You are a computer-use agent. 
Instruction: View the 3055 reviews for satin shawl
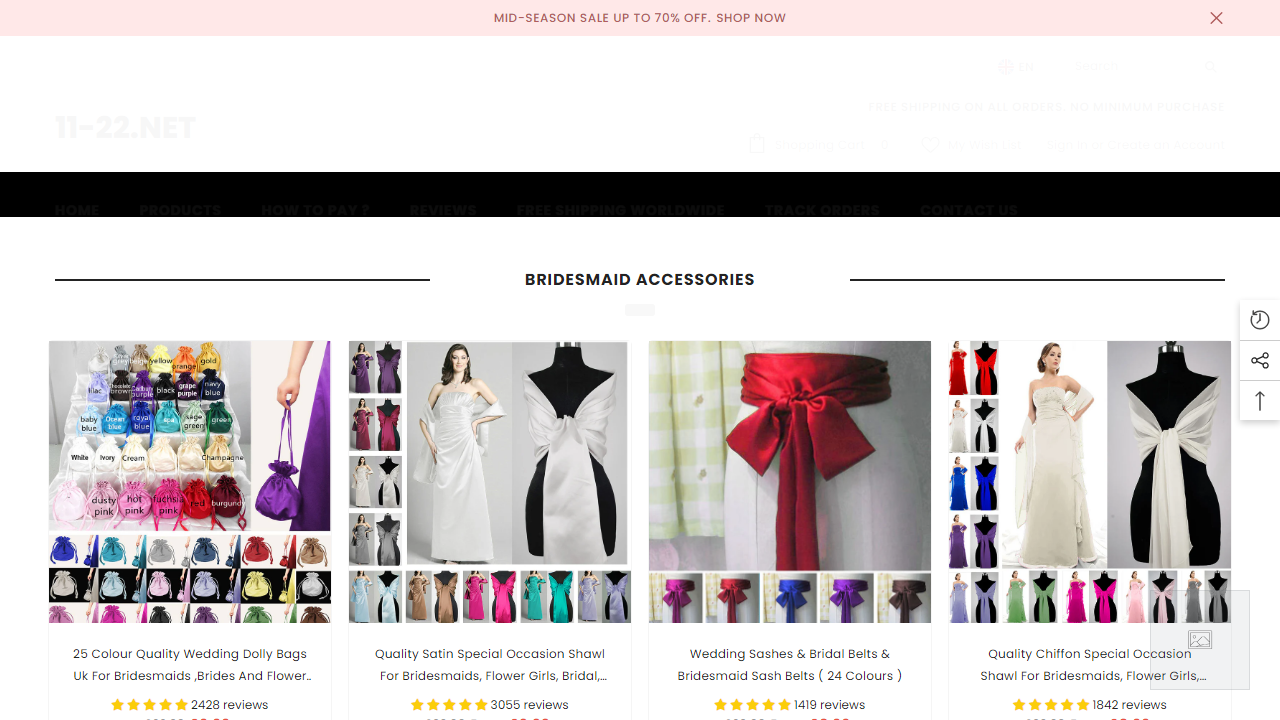(529, 705)
